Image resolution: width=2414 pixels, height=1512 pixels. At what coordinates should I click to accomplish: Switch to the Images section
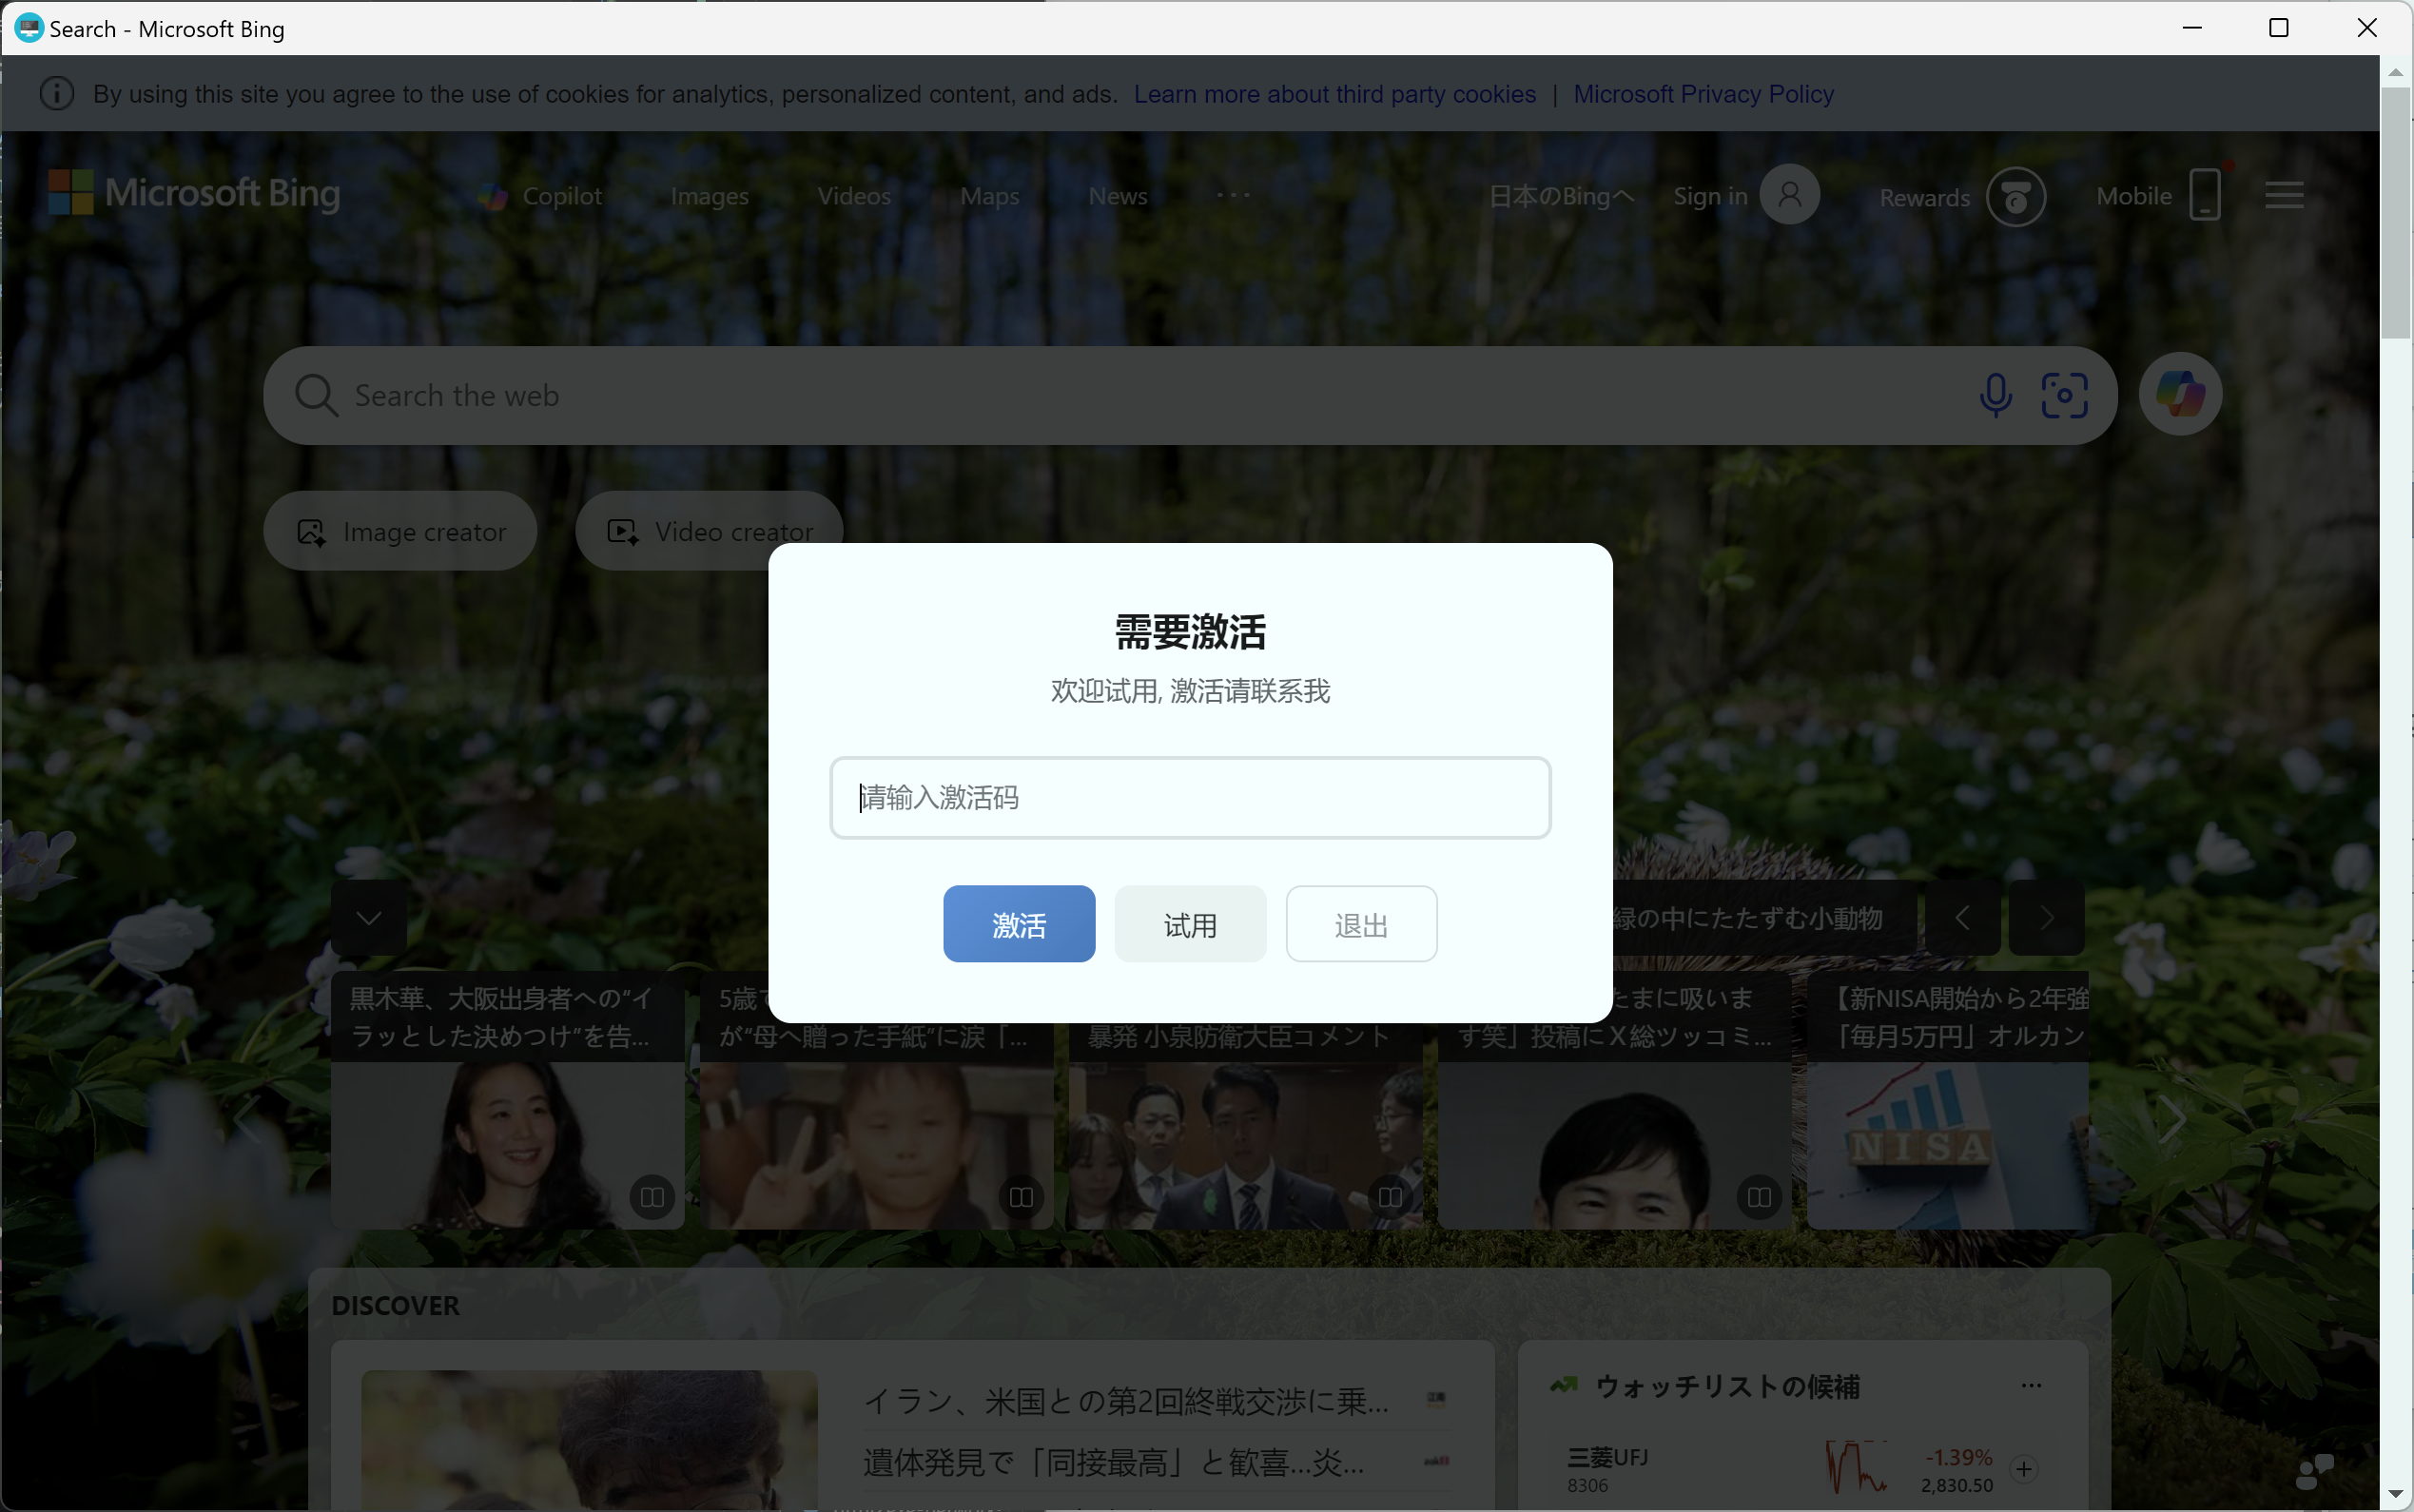[x=709, y=196]
